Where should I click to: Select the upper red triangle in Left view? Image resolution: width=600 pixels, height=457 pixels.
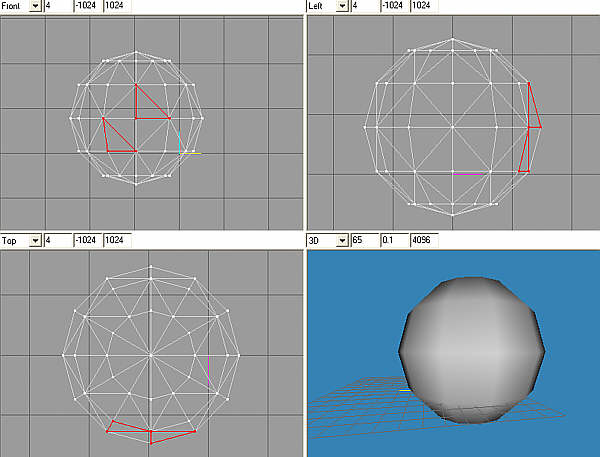(533, 113)
